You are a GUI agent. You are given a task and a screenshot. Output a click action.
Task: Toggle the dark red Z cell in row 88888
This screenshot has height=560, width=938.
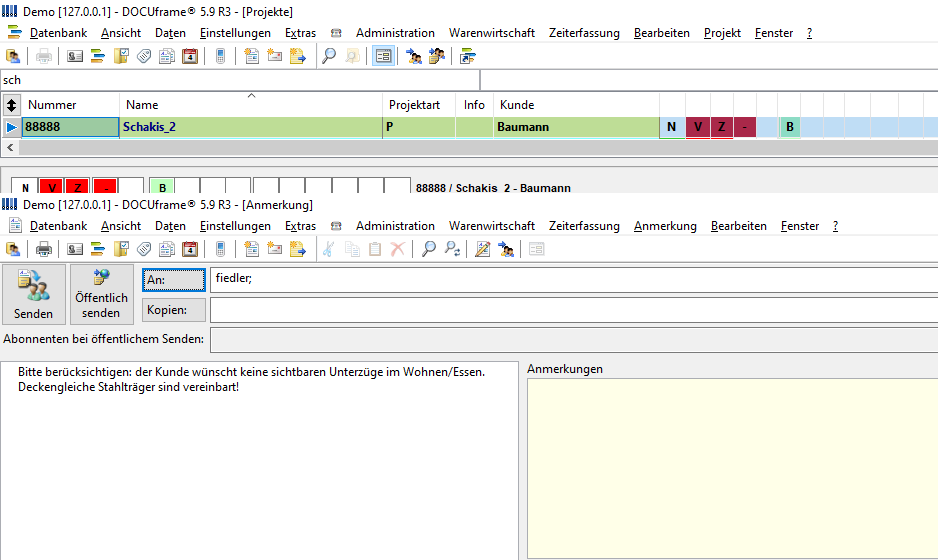[x=722, y=127]
